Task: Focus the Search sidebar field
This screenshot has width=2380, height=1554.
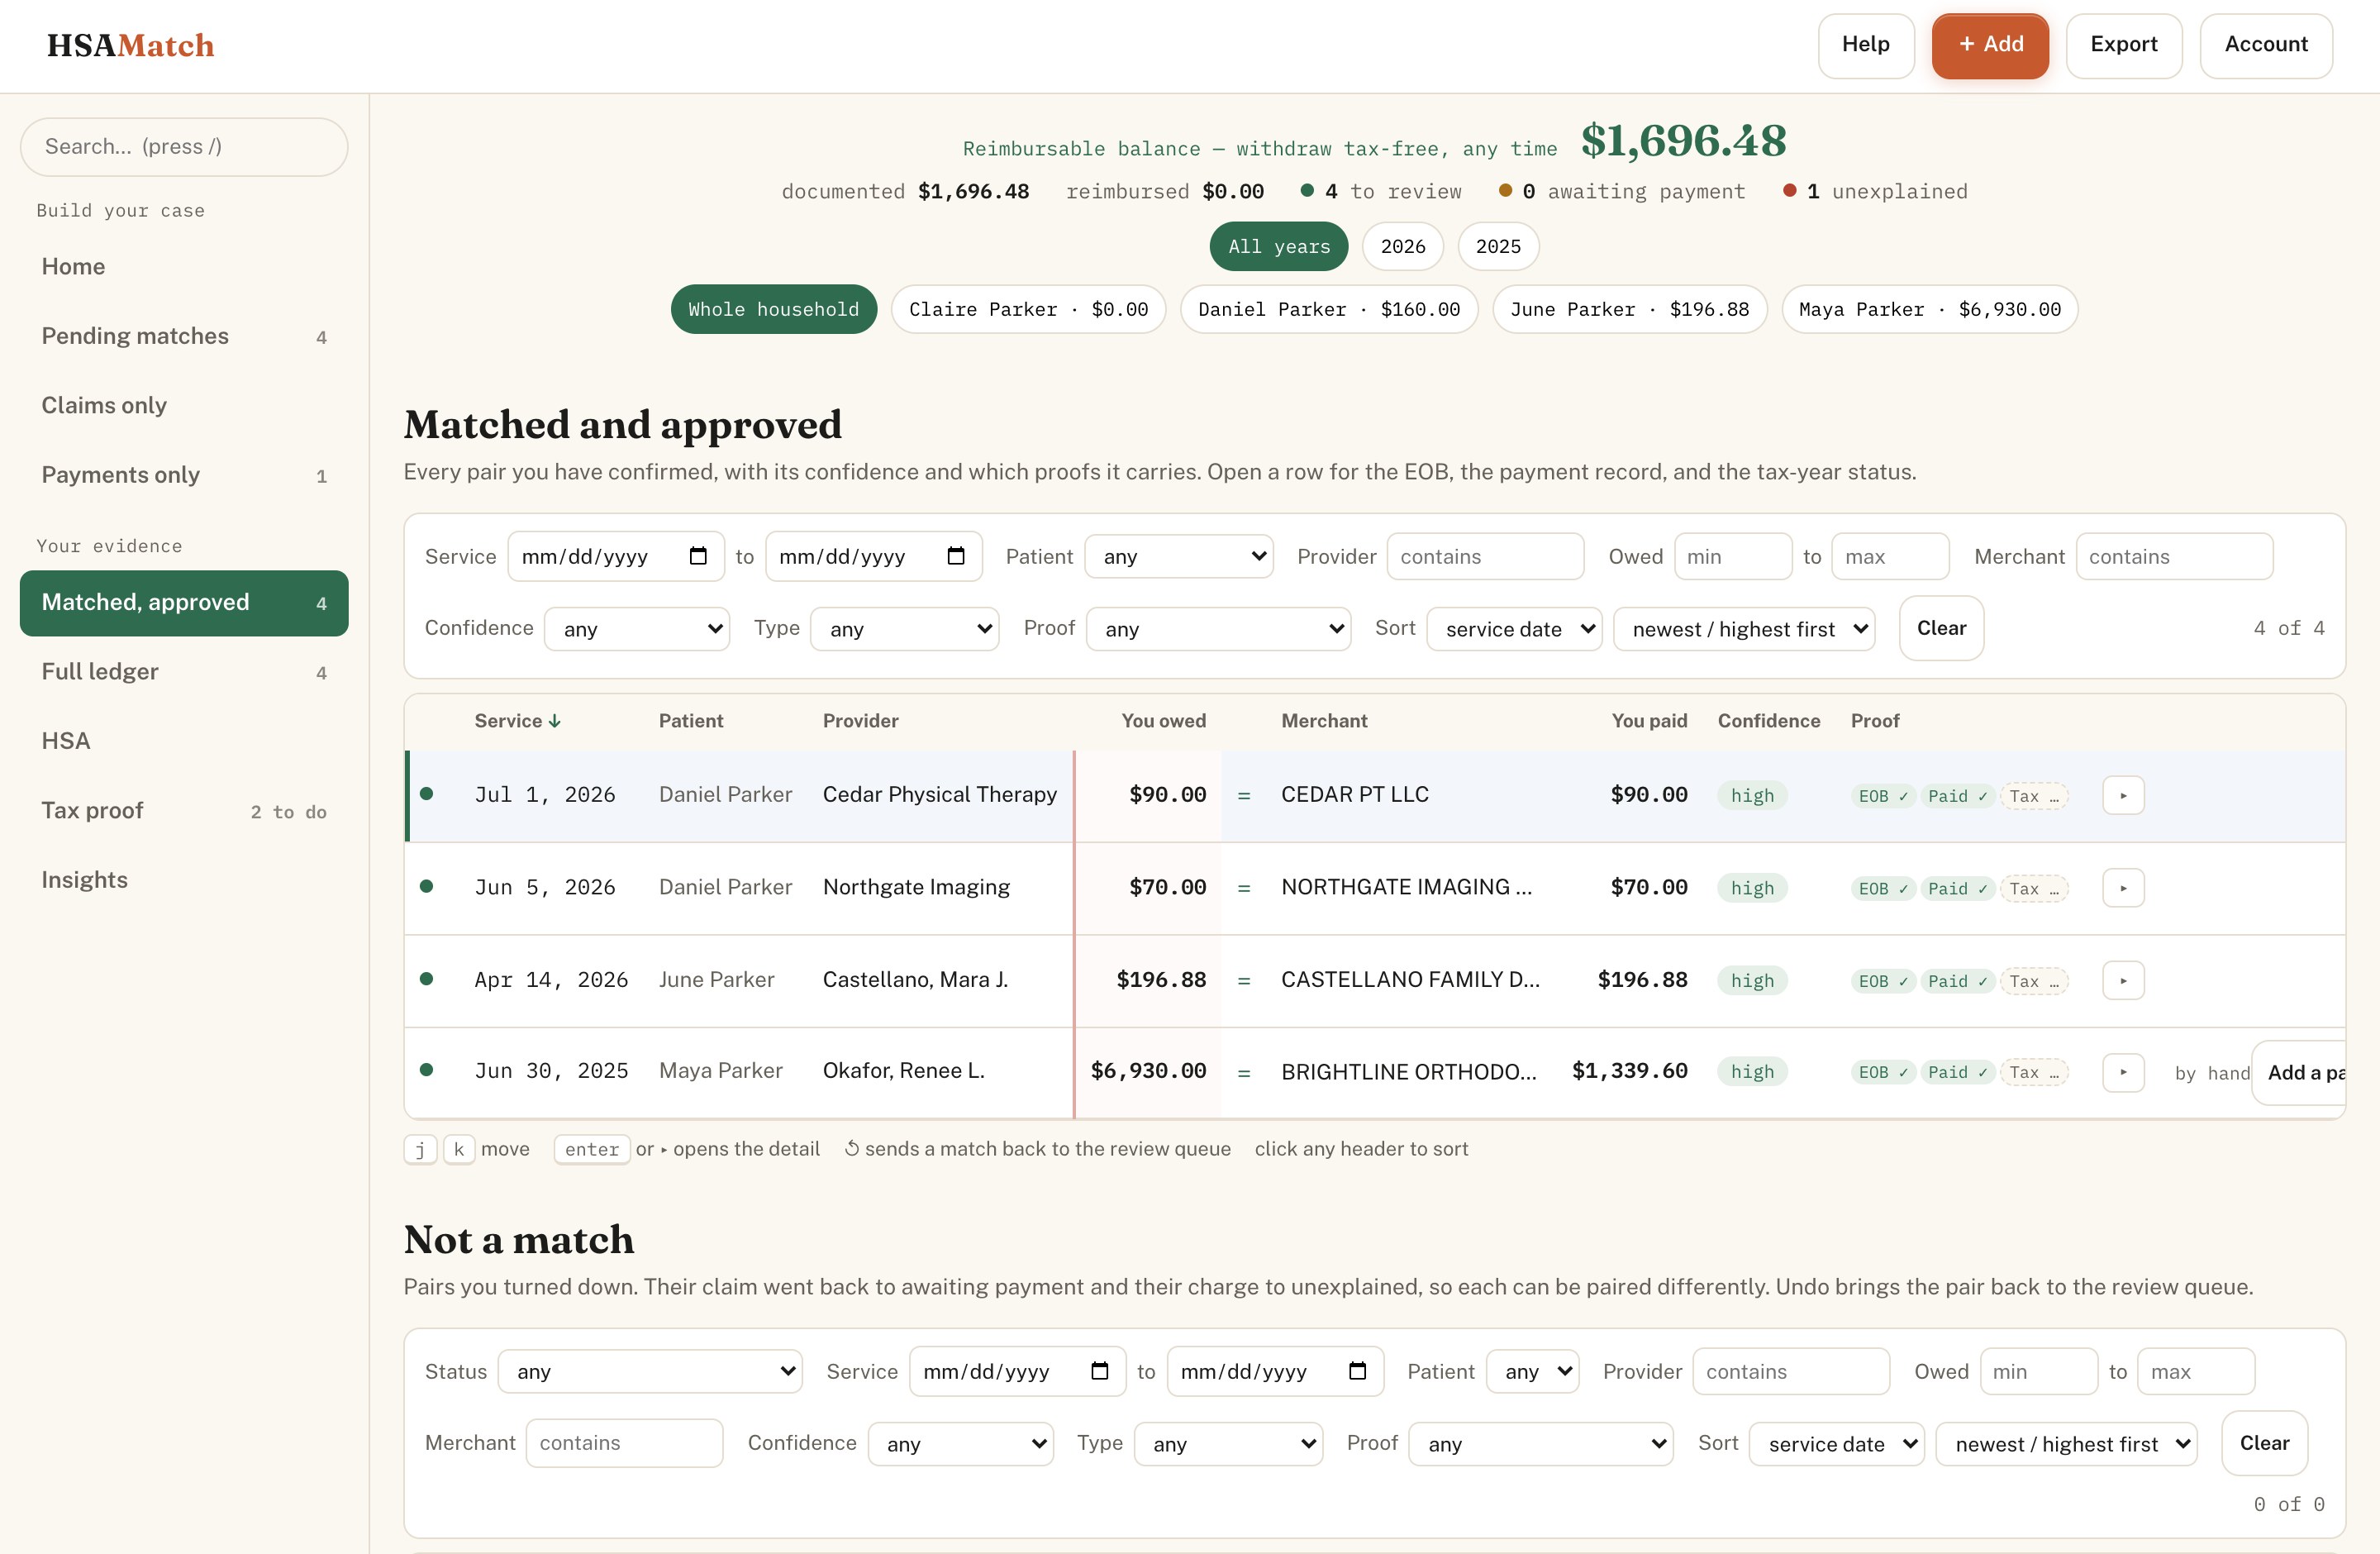Action: [184, 147]
